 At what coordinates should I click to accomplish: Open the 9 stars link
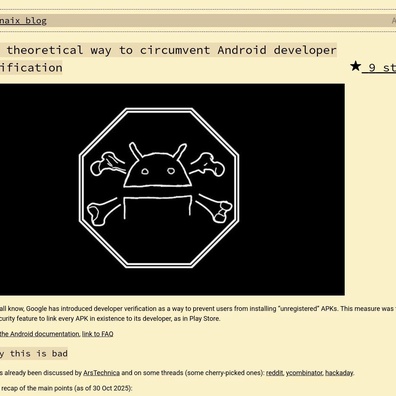pyautogui.click(x=379, y=68)
